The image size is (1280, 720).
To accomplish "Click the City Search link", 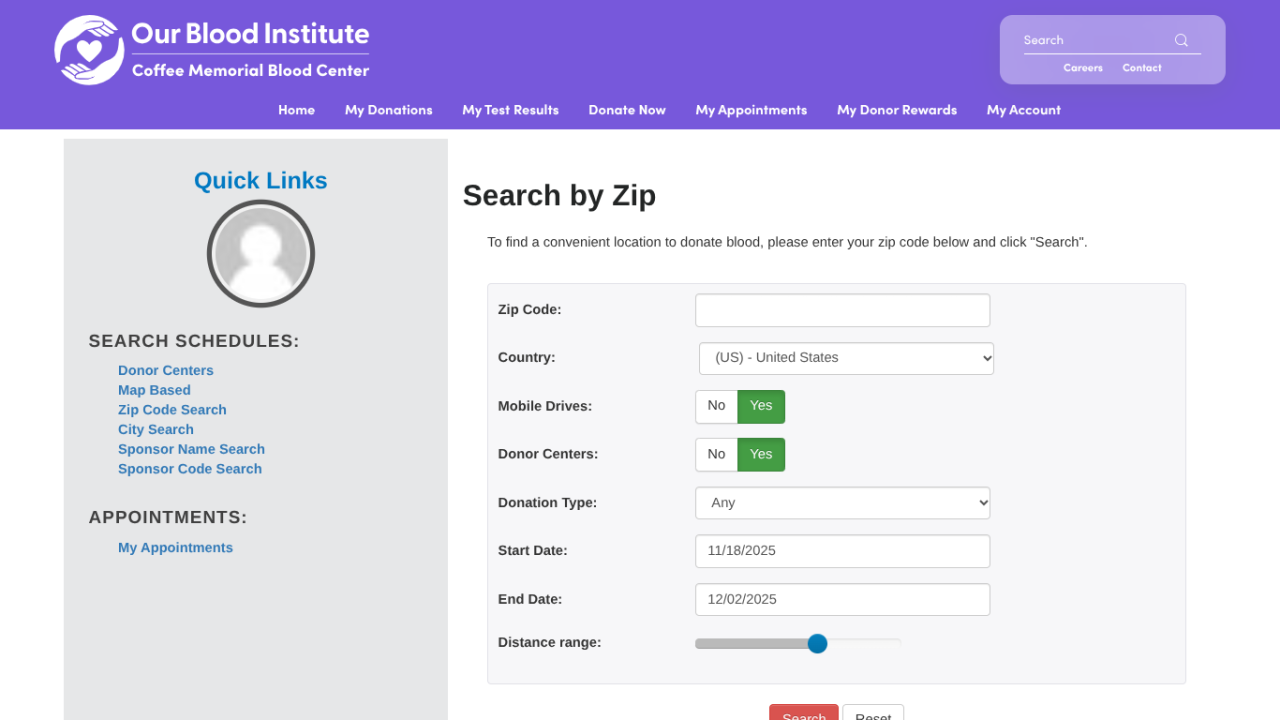I will coord(156,430).
